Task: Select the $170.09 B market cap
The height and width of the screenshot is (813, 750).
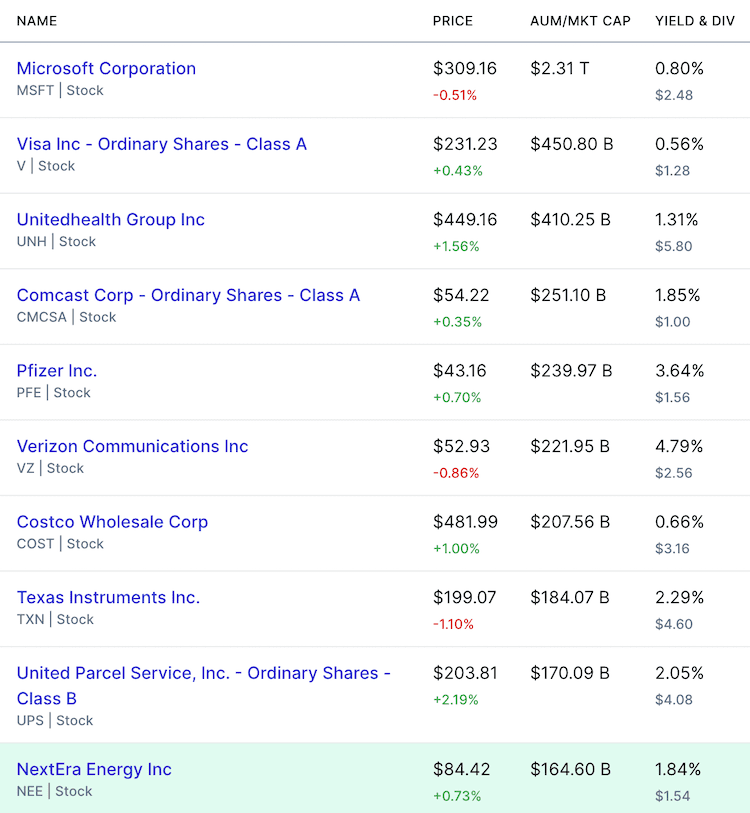Action: 570,673
